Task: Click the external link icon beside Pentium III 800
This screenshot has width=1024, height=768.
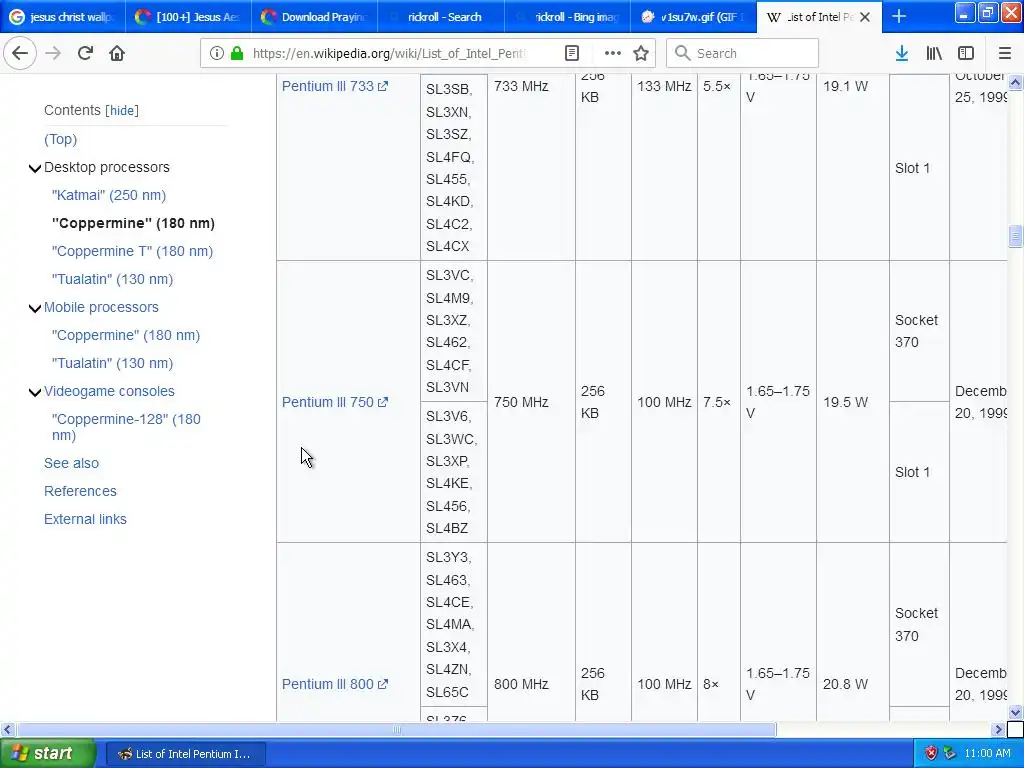Action: [383, 684]
